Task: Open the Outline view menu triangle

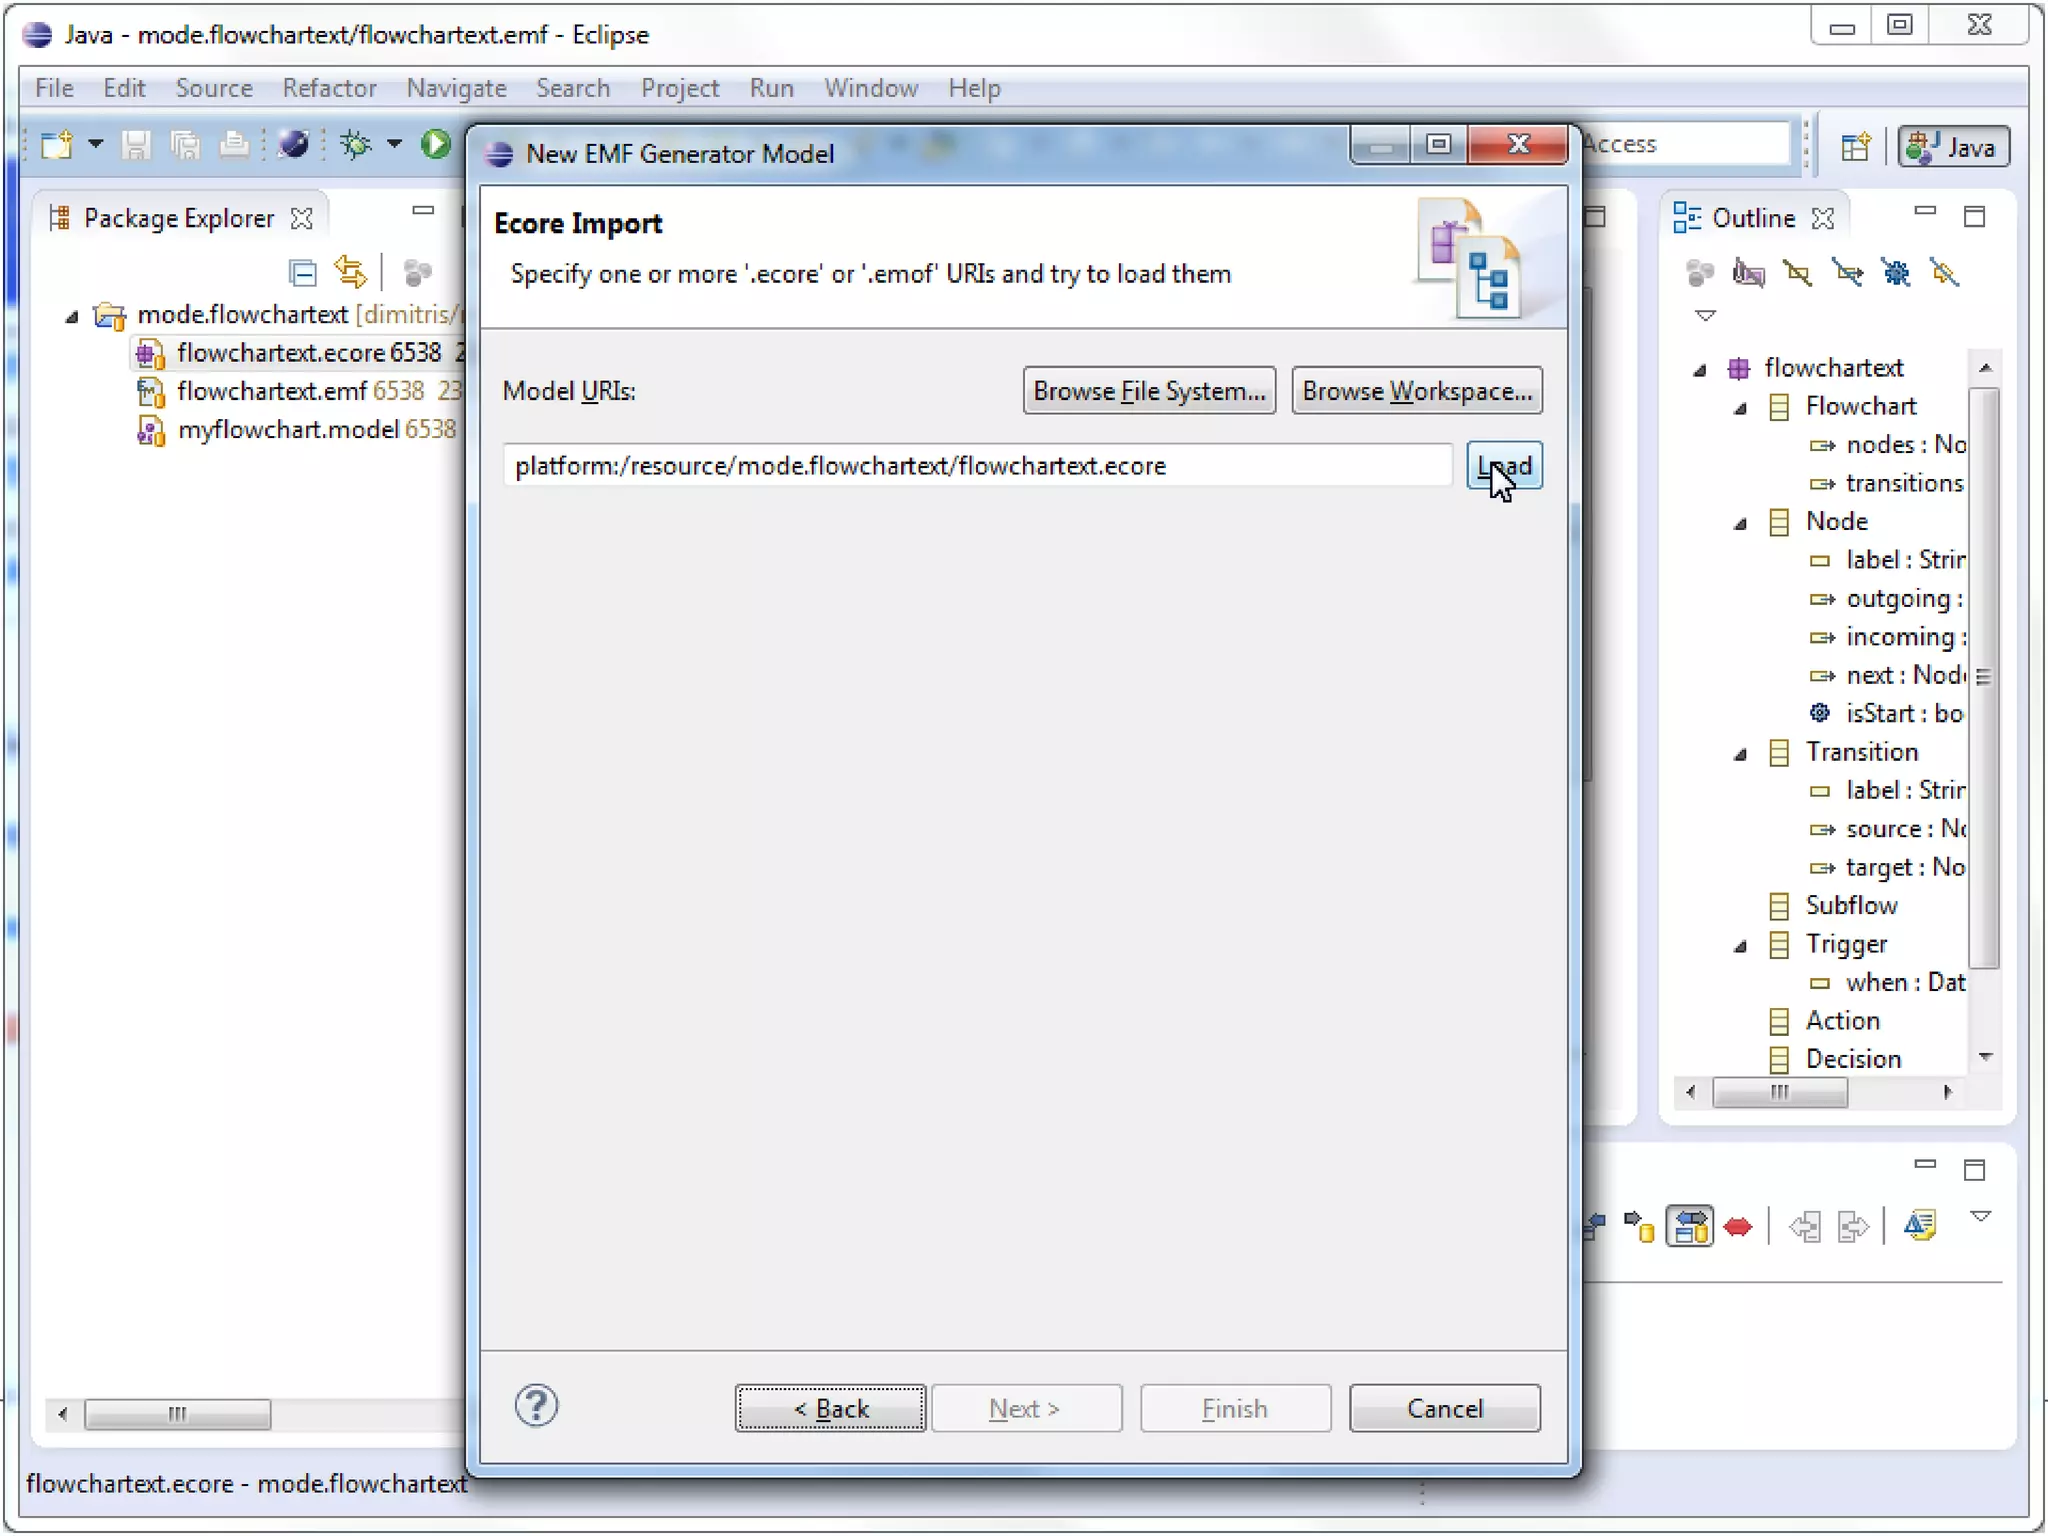Action: click(x=1705, y=316)
